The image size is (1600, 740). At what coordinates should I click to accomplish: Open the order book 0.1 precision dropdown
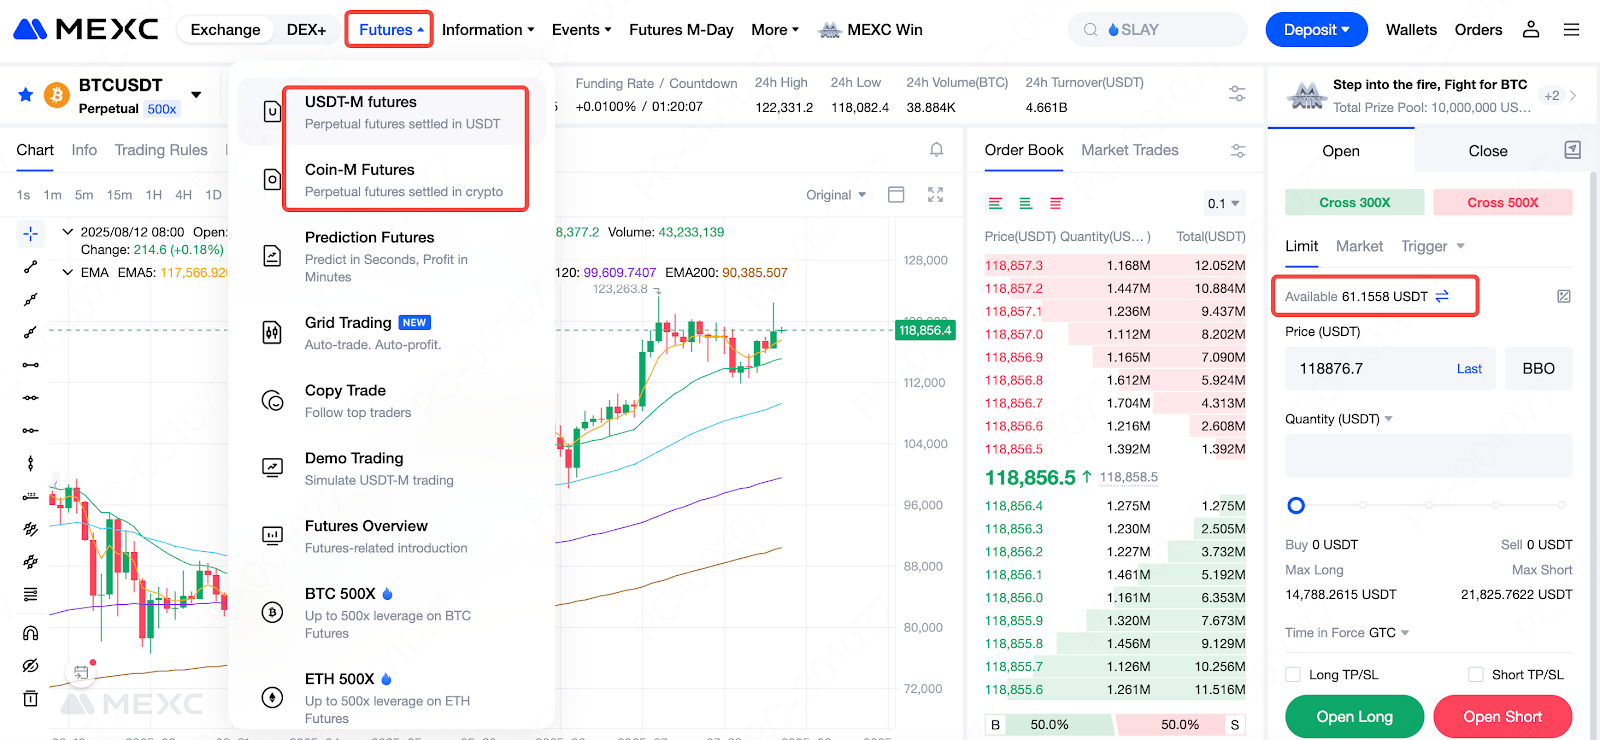(x=1223, y=203)
